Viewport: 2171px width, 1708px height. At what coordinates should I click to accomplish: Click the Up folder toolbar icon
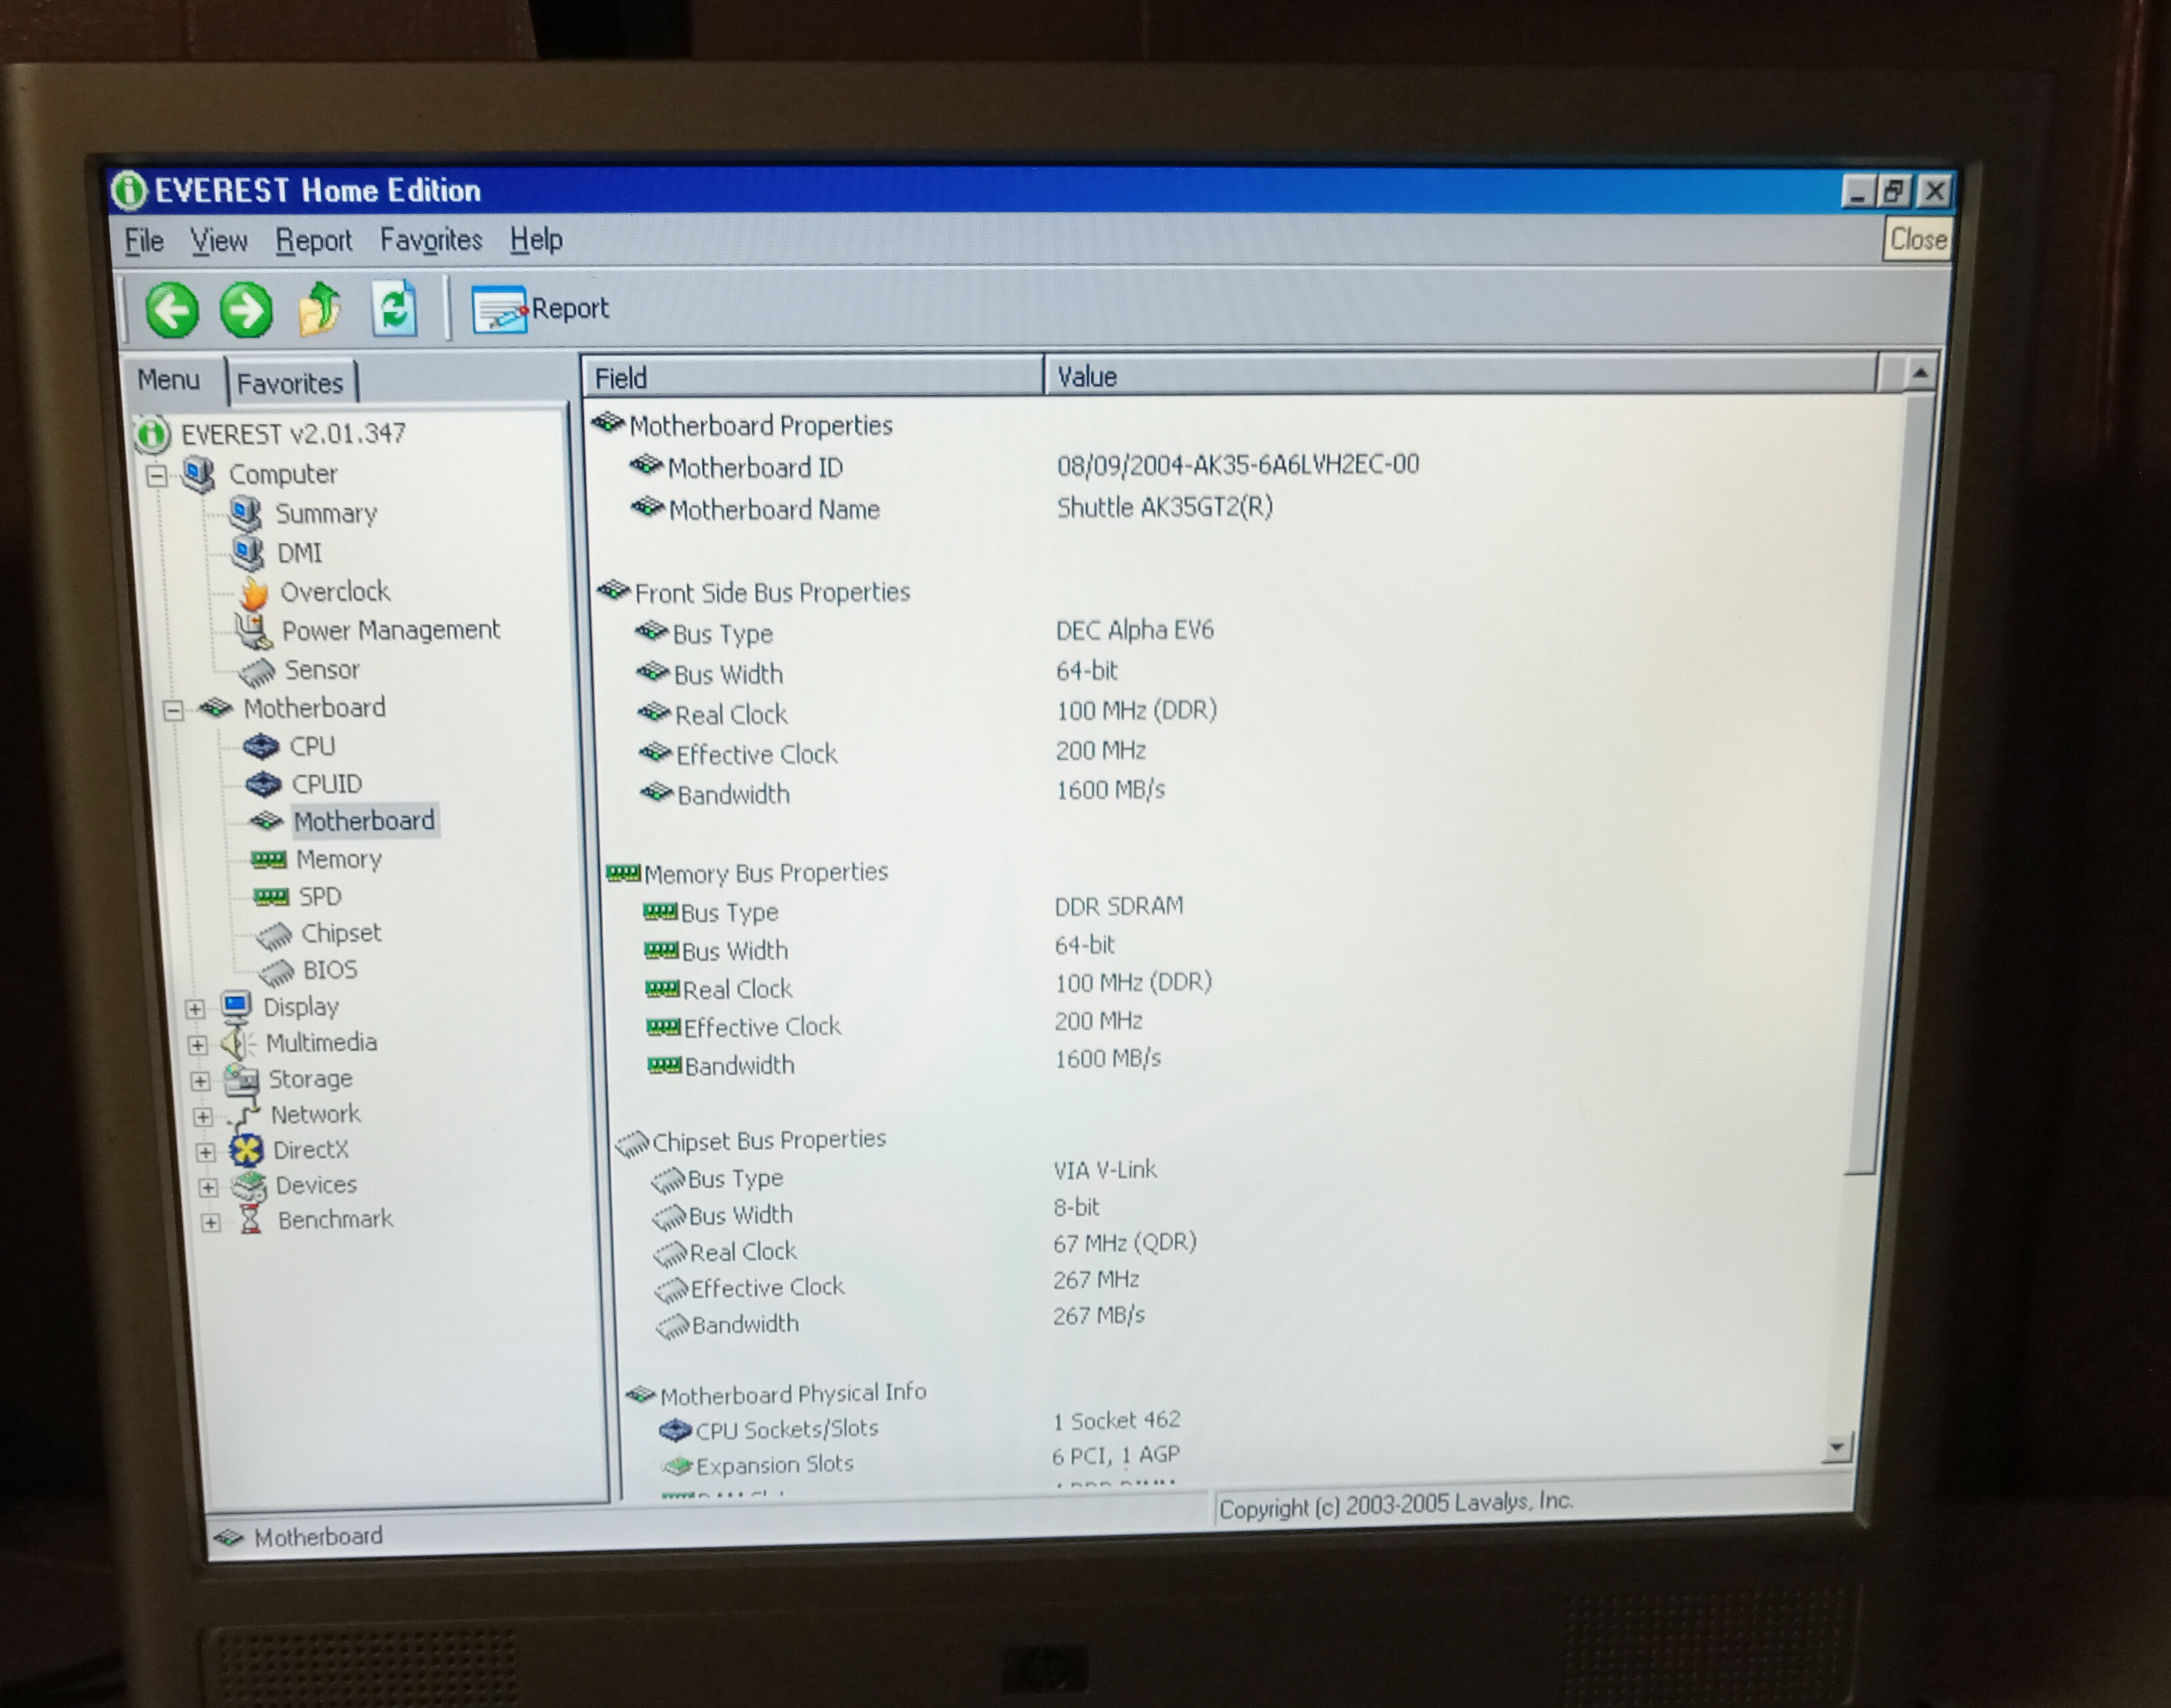(x=320, y=309)
